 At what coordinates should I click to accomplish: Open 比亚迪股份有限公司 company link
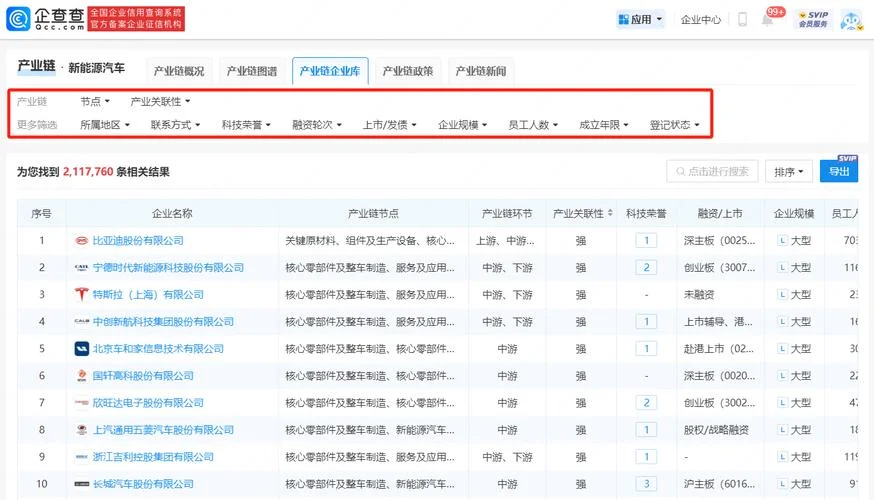[x=138, y=241]
